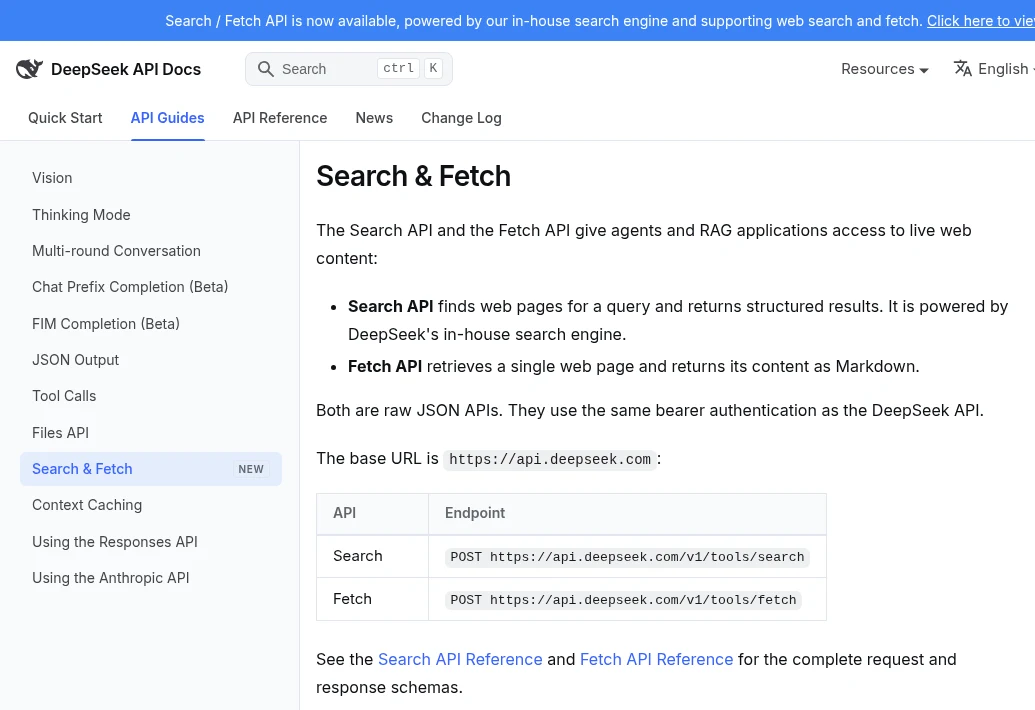Open the Thinking Mode sidebar page
This screenshot has height=710, width=1035.
click(x=150, y=215)
